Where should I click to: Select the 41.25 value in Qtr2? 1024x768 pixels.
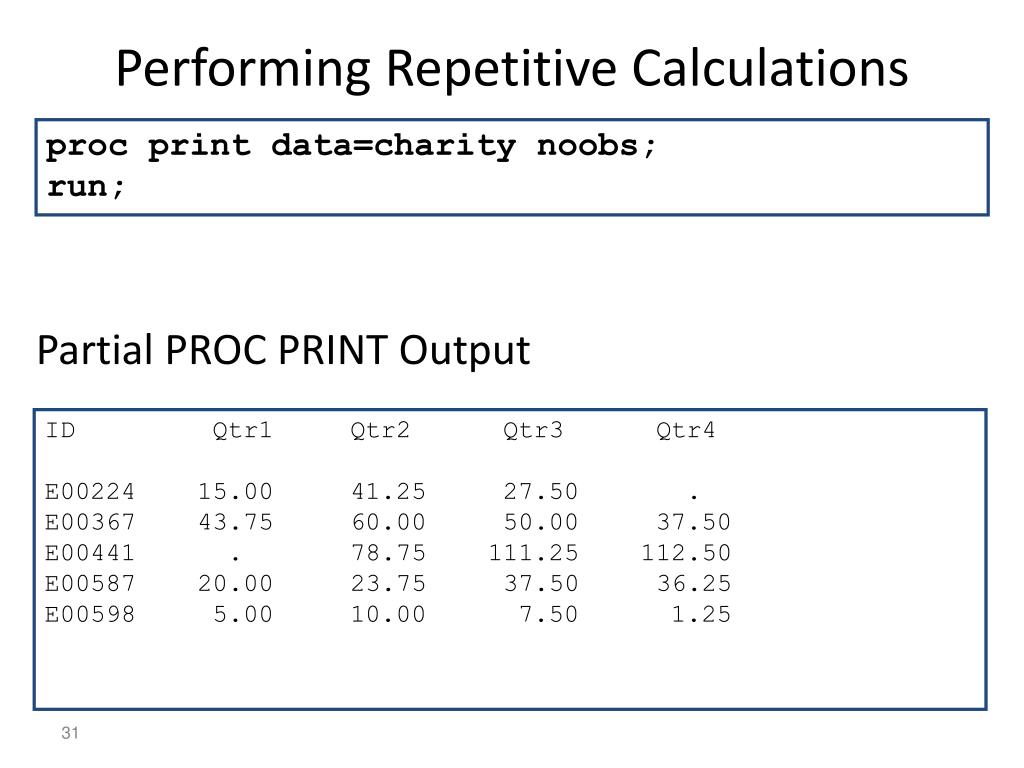pyautogui.click(x=389, y=491)
